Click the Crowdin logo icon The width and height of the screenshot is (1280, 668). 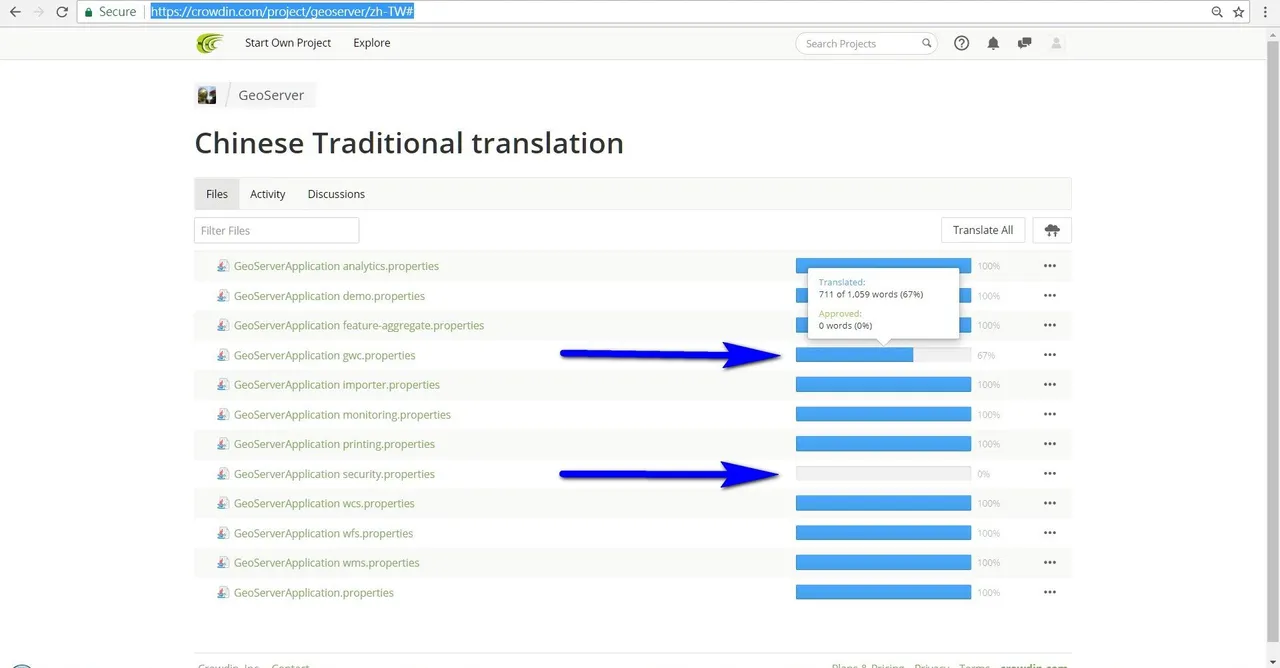(x=210, y=43)
